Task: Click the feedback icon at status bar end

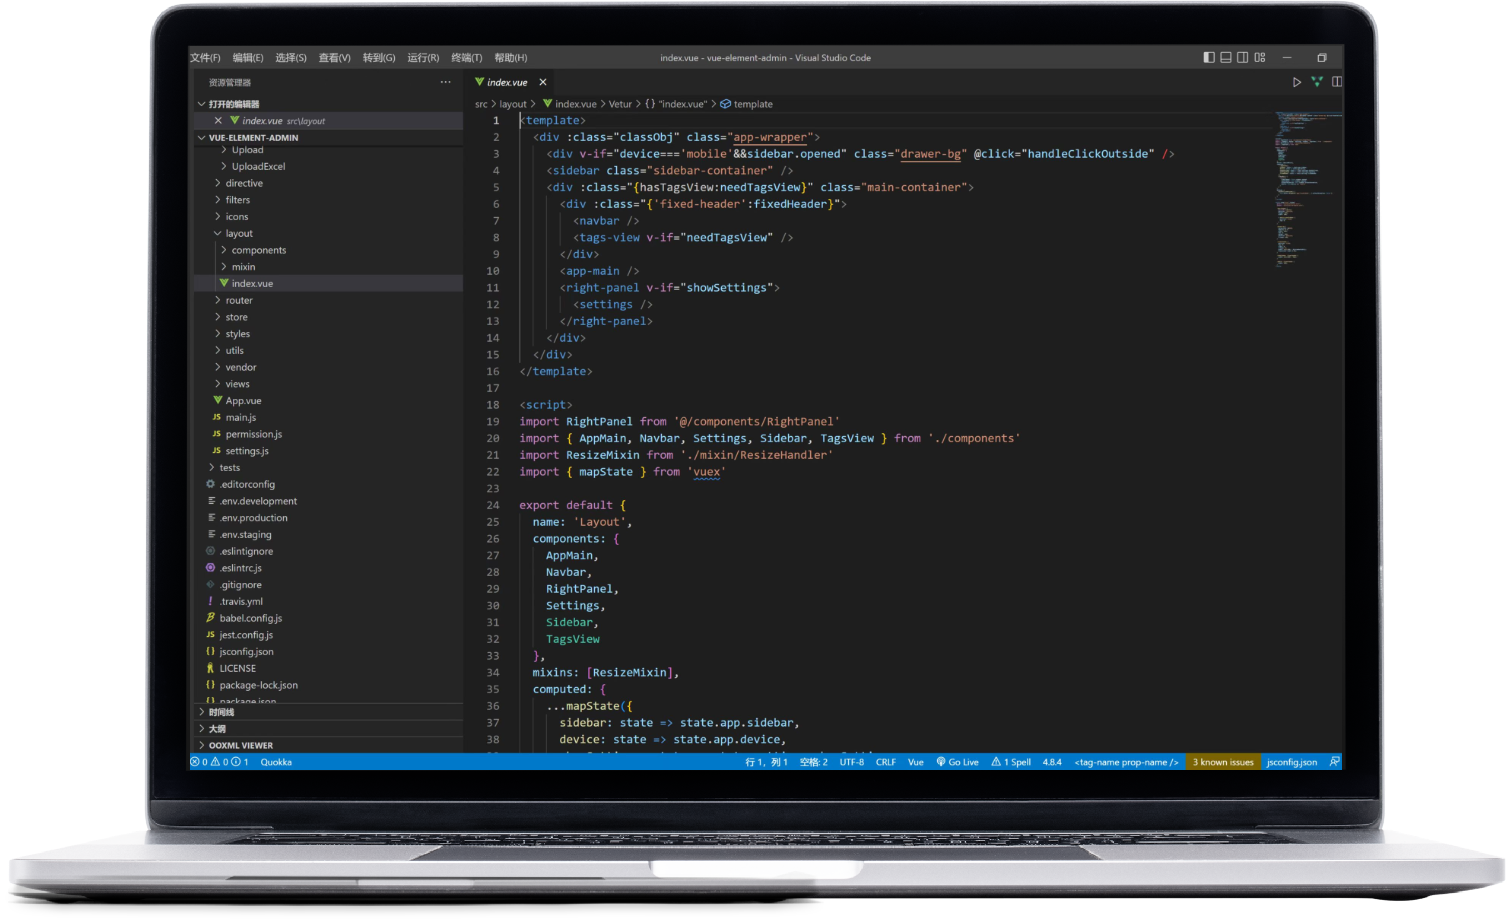Action: [1334, 762]
